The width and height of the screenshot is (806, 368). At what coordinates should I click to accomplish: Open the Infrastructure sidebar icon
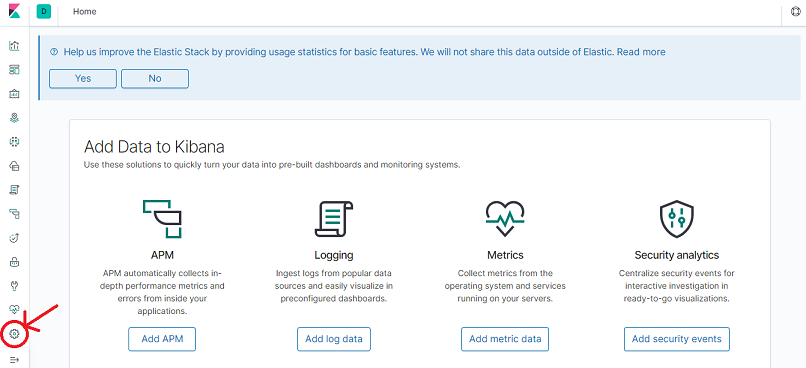14,165
